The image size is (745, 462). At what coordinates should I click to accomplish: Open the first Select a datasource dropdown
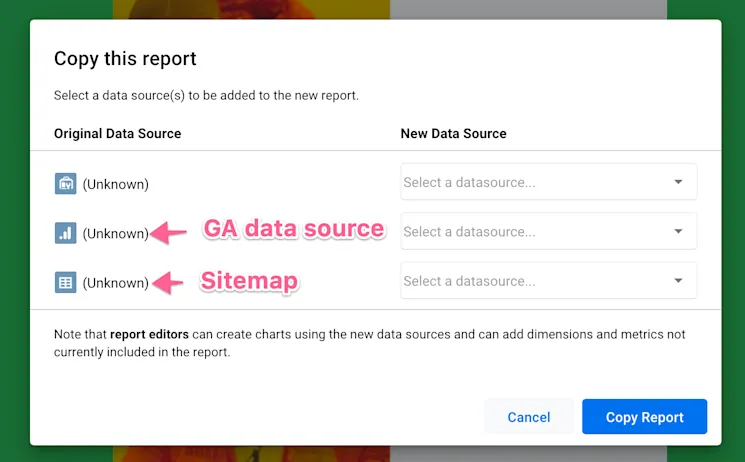click(549, 182)
